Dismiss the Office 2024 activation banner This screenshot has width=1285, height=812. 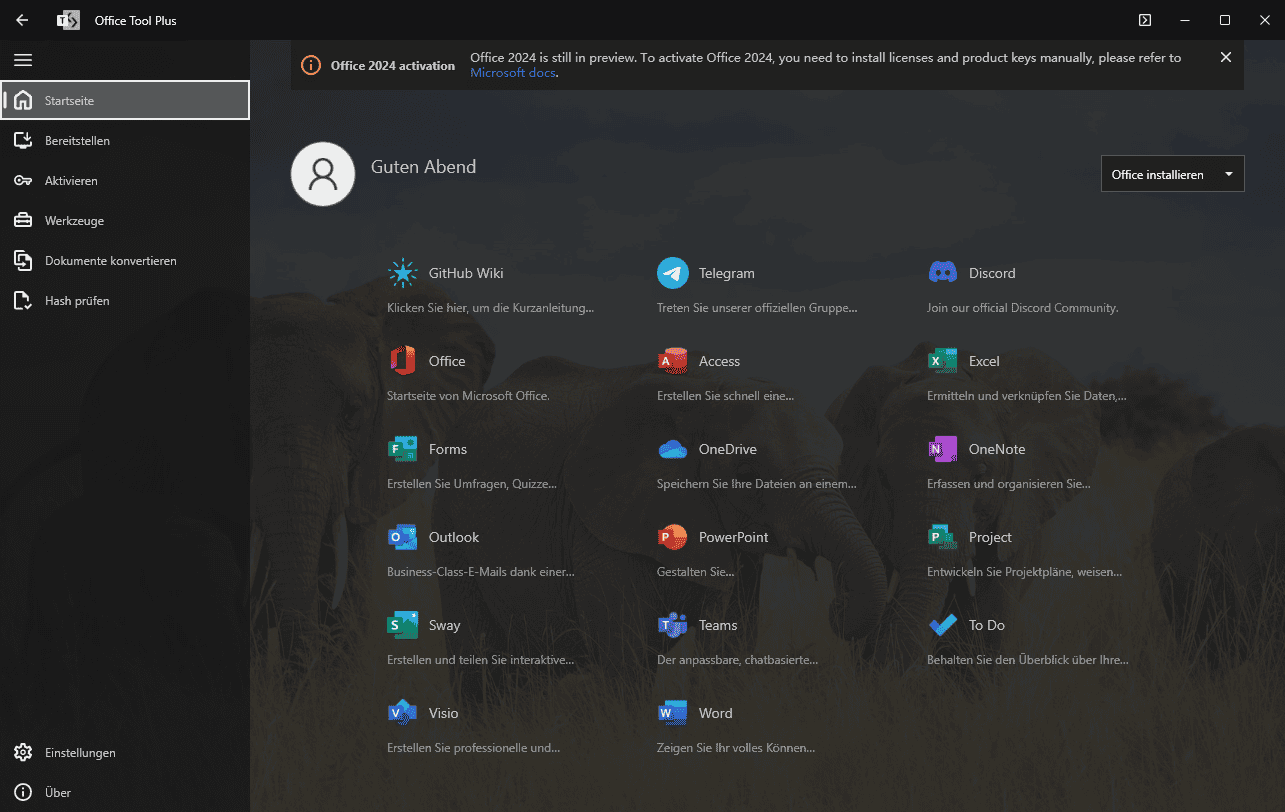pos(1226,57)
